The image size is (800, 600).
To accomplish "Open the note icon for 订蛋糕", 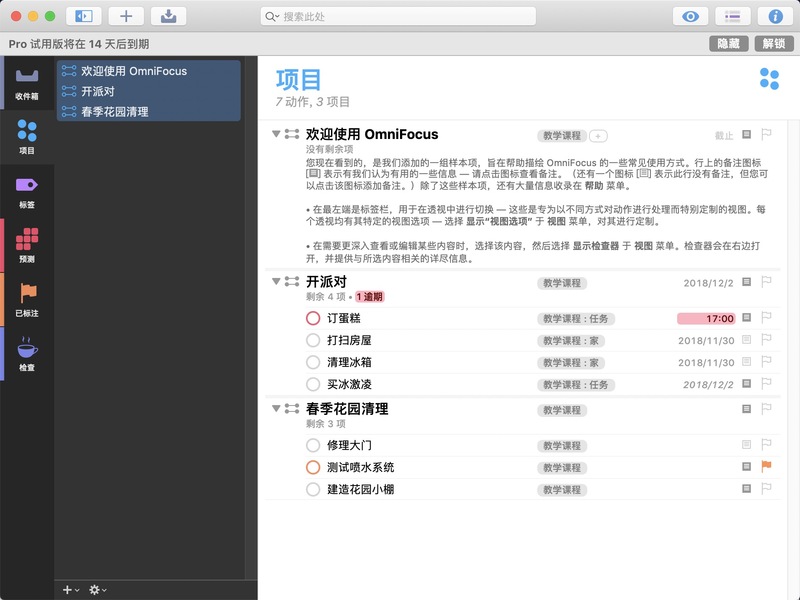I will tap(746, 317).
